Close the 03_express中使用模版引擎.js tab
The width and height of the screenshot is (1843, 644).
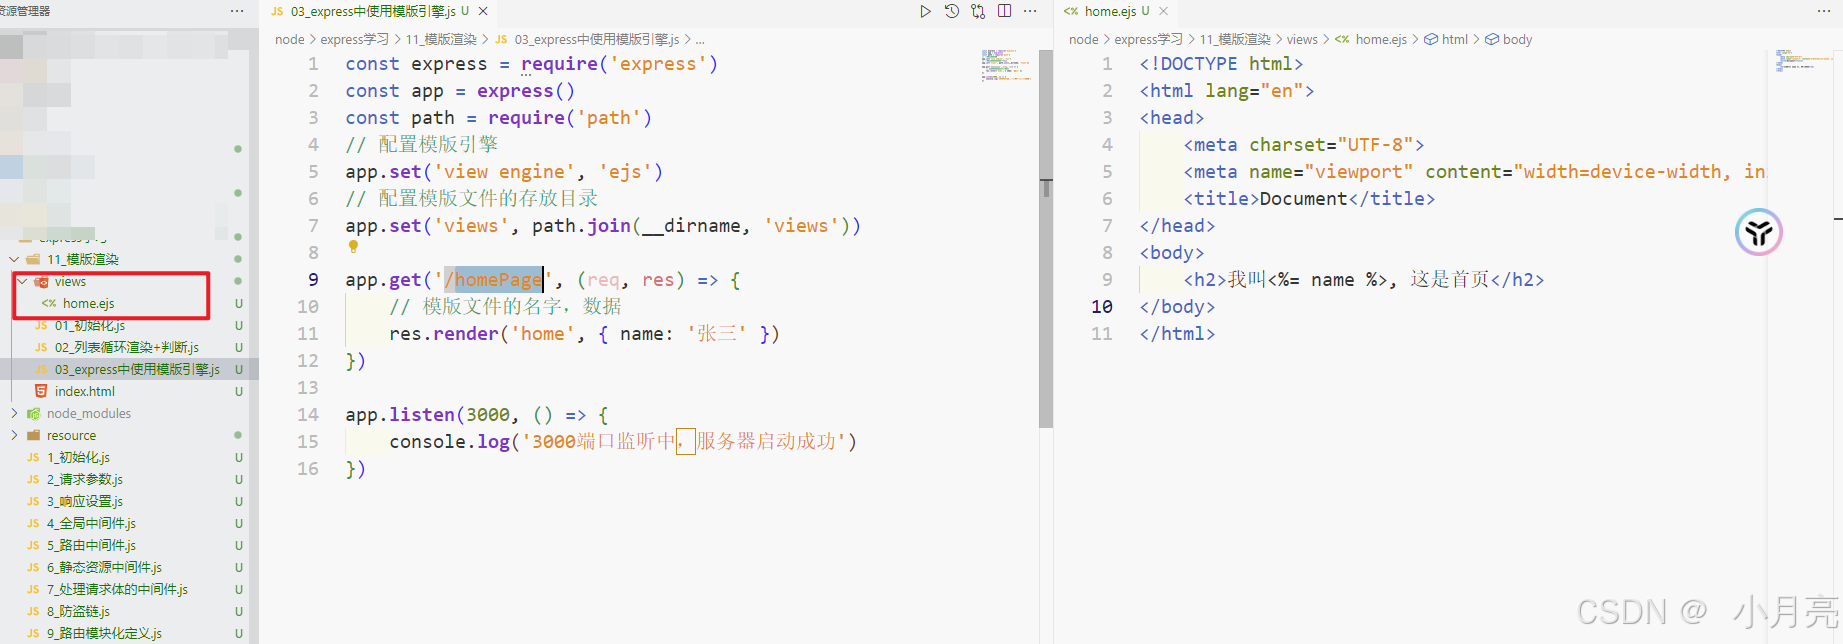pyautogui.click(x=483, y=11)
